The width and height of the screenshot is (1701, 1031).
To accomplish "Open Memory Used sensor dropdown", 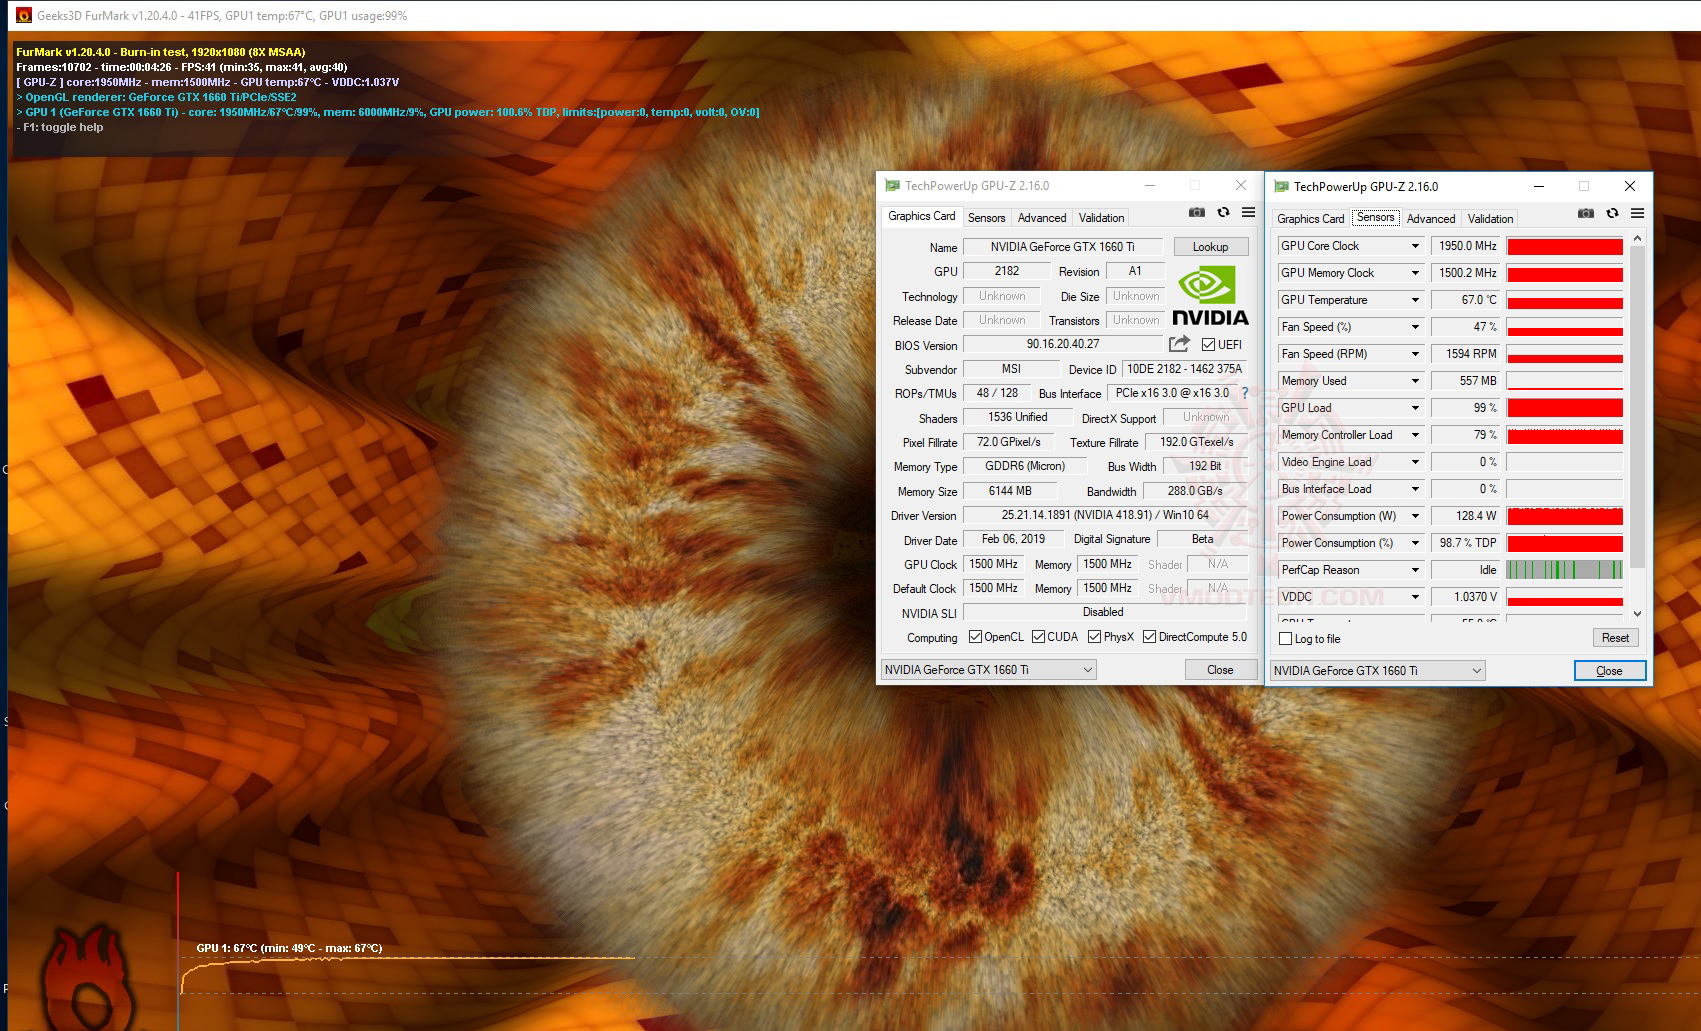I will [1415, 381].
